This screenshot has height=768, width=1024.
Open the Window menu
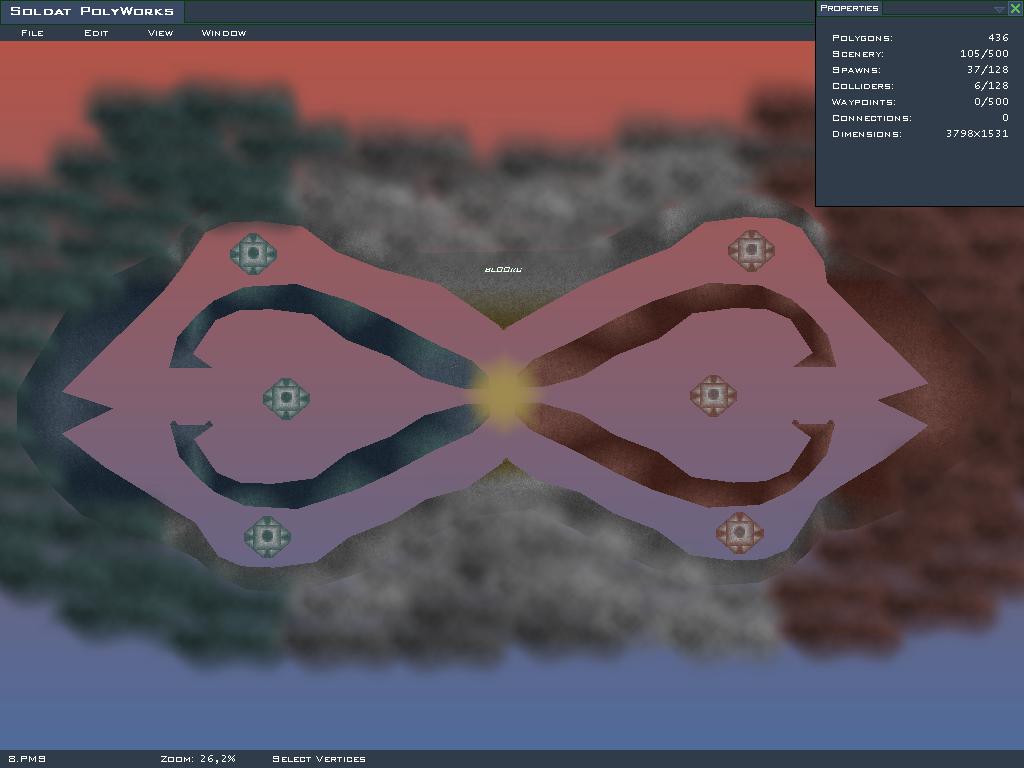[x=223, y=33]
